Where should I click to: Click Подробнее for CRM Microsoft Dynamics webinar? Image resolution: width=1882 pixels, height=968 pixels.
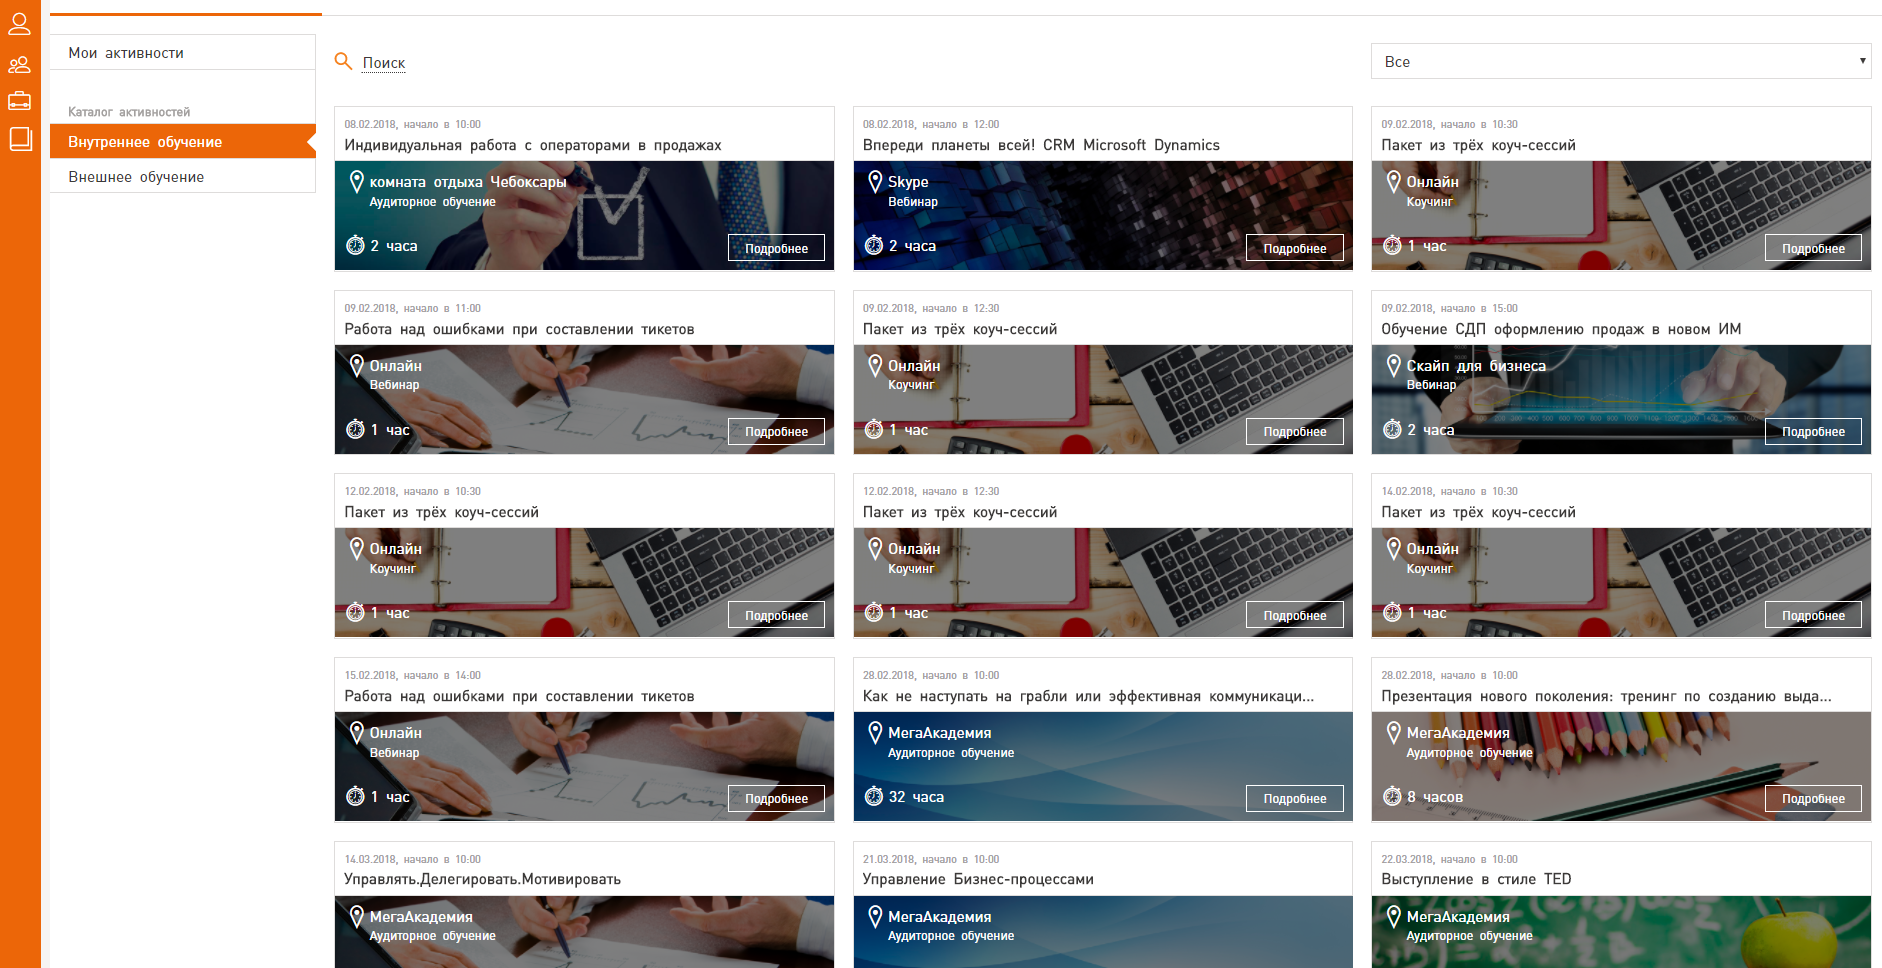[1294, 248]
